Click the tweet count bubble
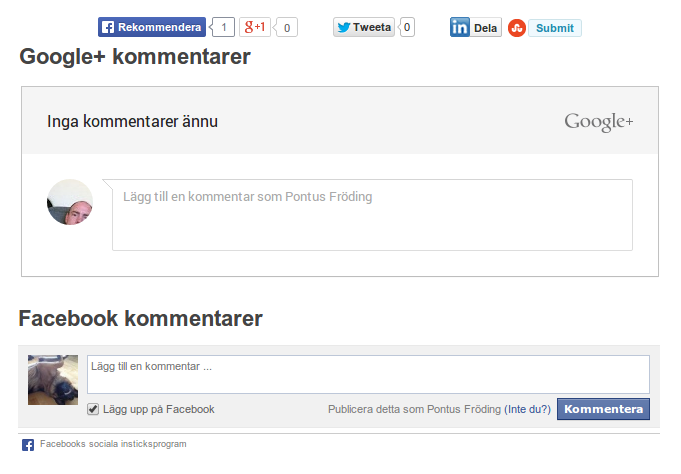The image size is (681, 474). pos(407,28)
